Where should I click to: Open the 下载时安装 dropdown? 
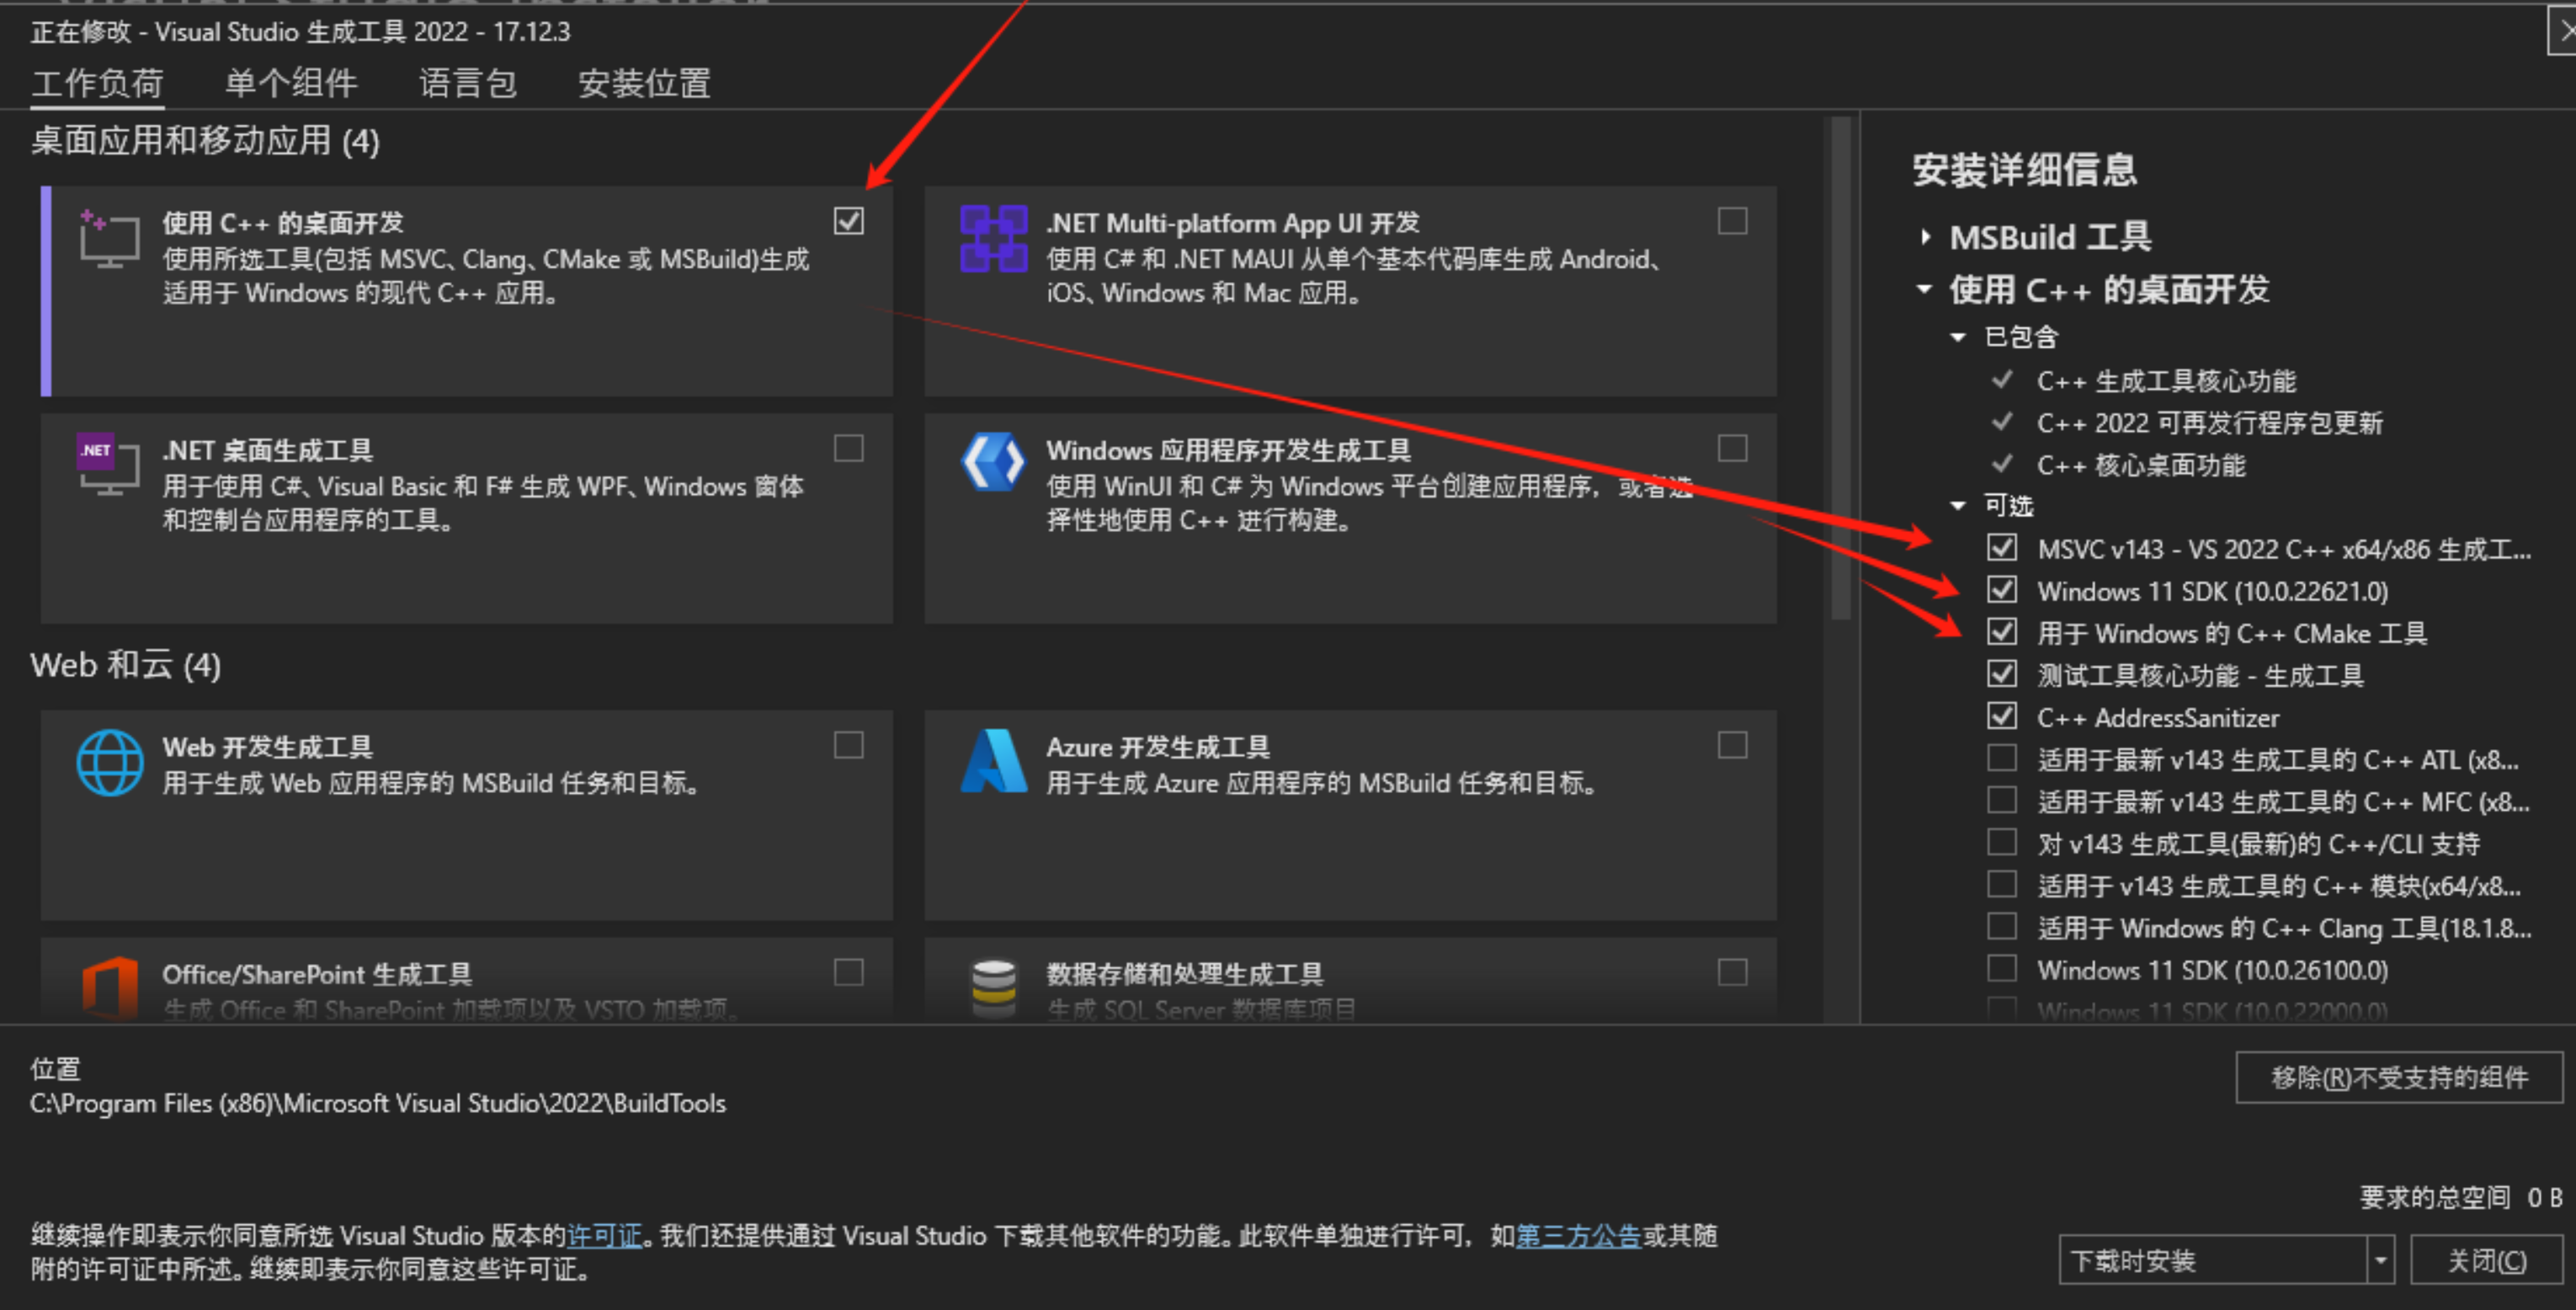click(2380, 1259)
